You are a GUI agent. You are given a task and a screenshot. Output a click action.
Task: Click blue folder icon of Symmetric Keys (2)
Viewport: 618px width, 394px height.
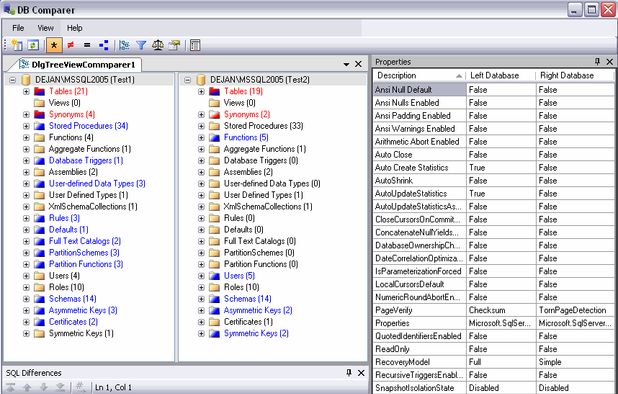coord(214,333)
